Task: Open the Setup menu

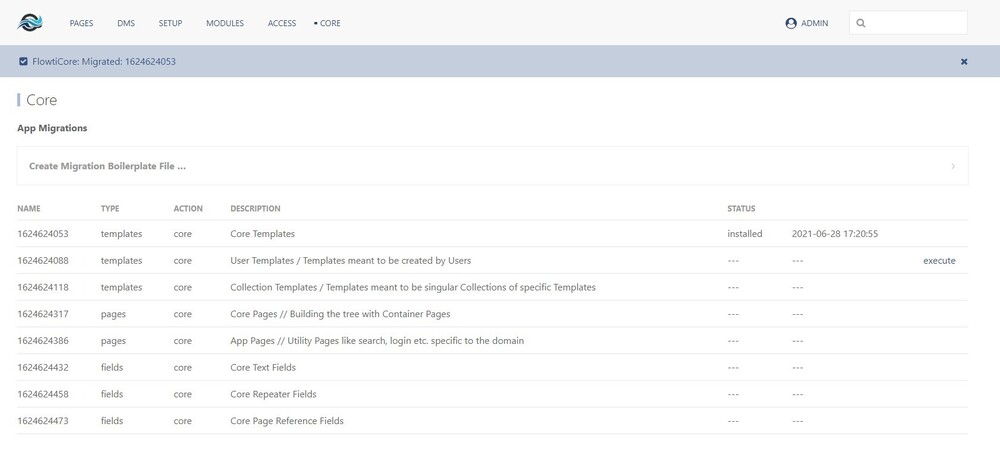Action: pyautogui.click(x=170, y=23)
